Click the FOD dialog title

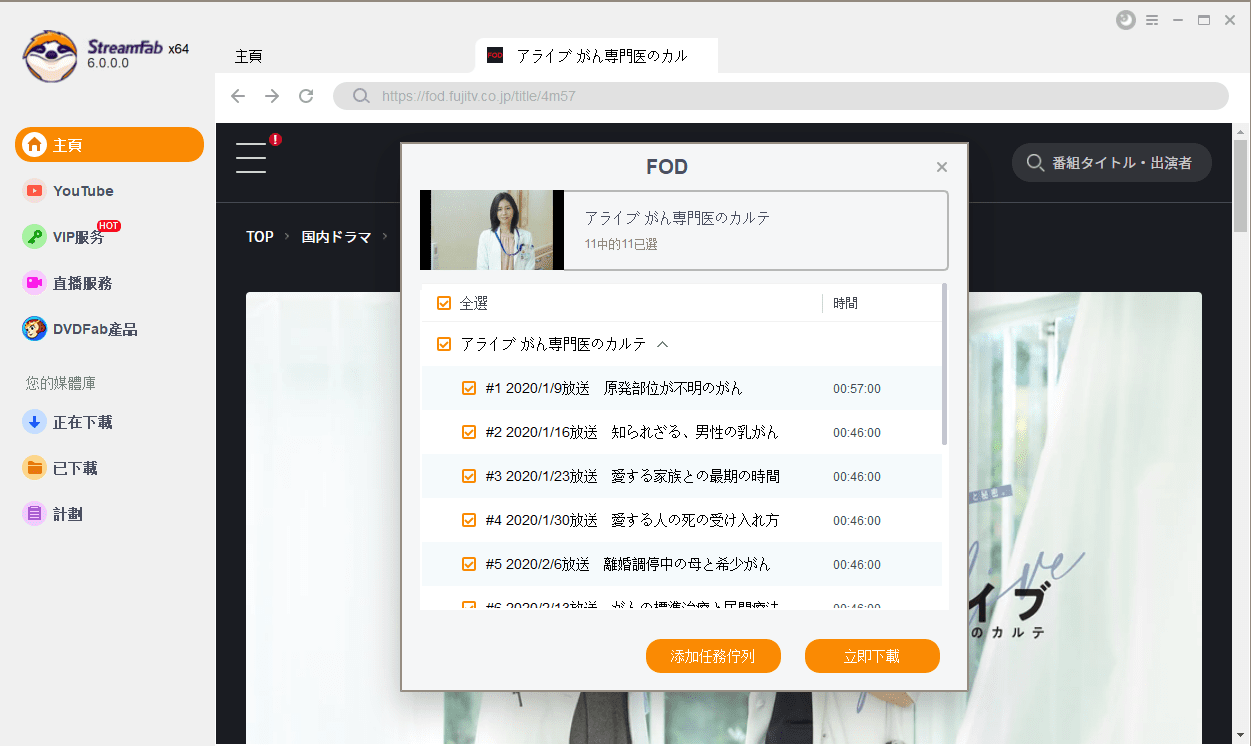[x=667, y=167]
